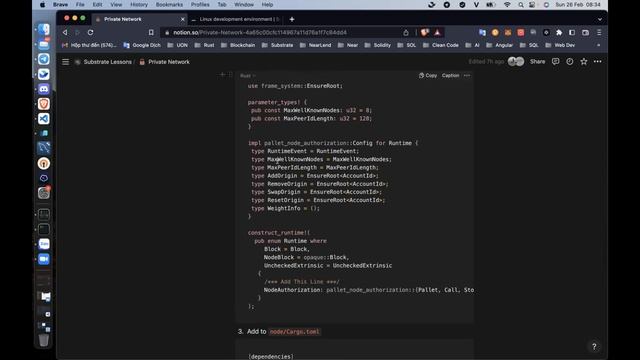
Task: Open the Web Dev bookmarks folder
Action: click(x=560, y=45)
